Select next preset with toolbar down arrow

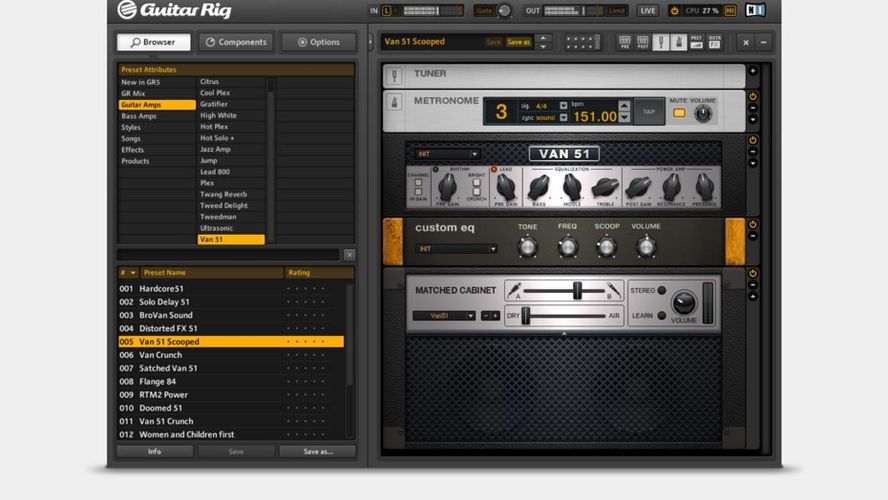543,46
